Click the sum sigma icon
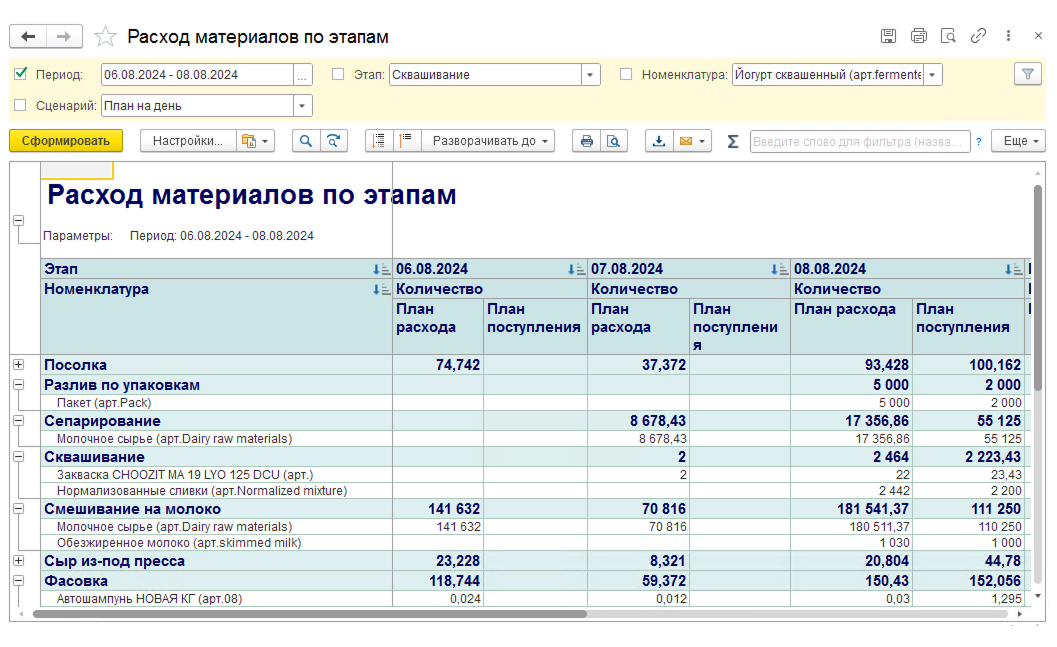The height and width of the screenshot is (647, 1057). pyautogui.click(x=733, y=141)
